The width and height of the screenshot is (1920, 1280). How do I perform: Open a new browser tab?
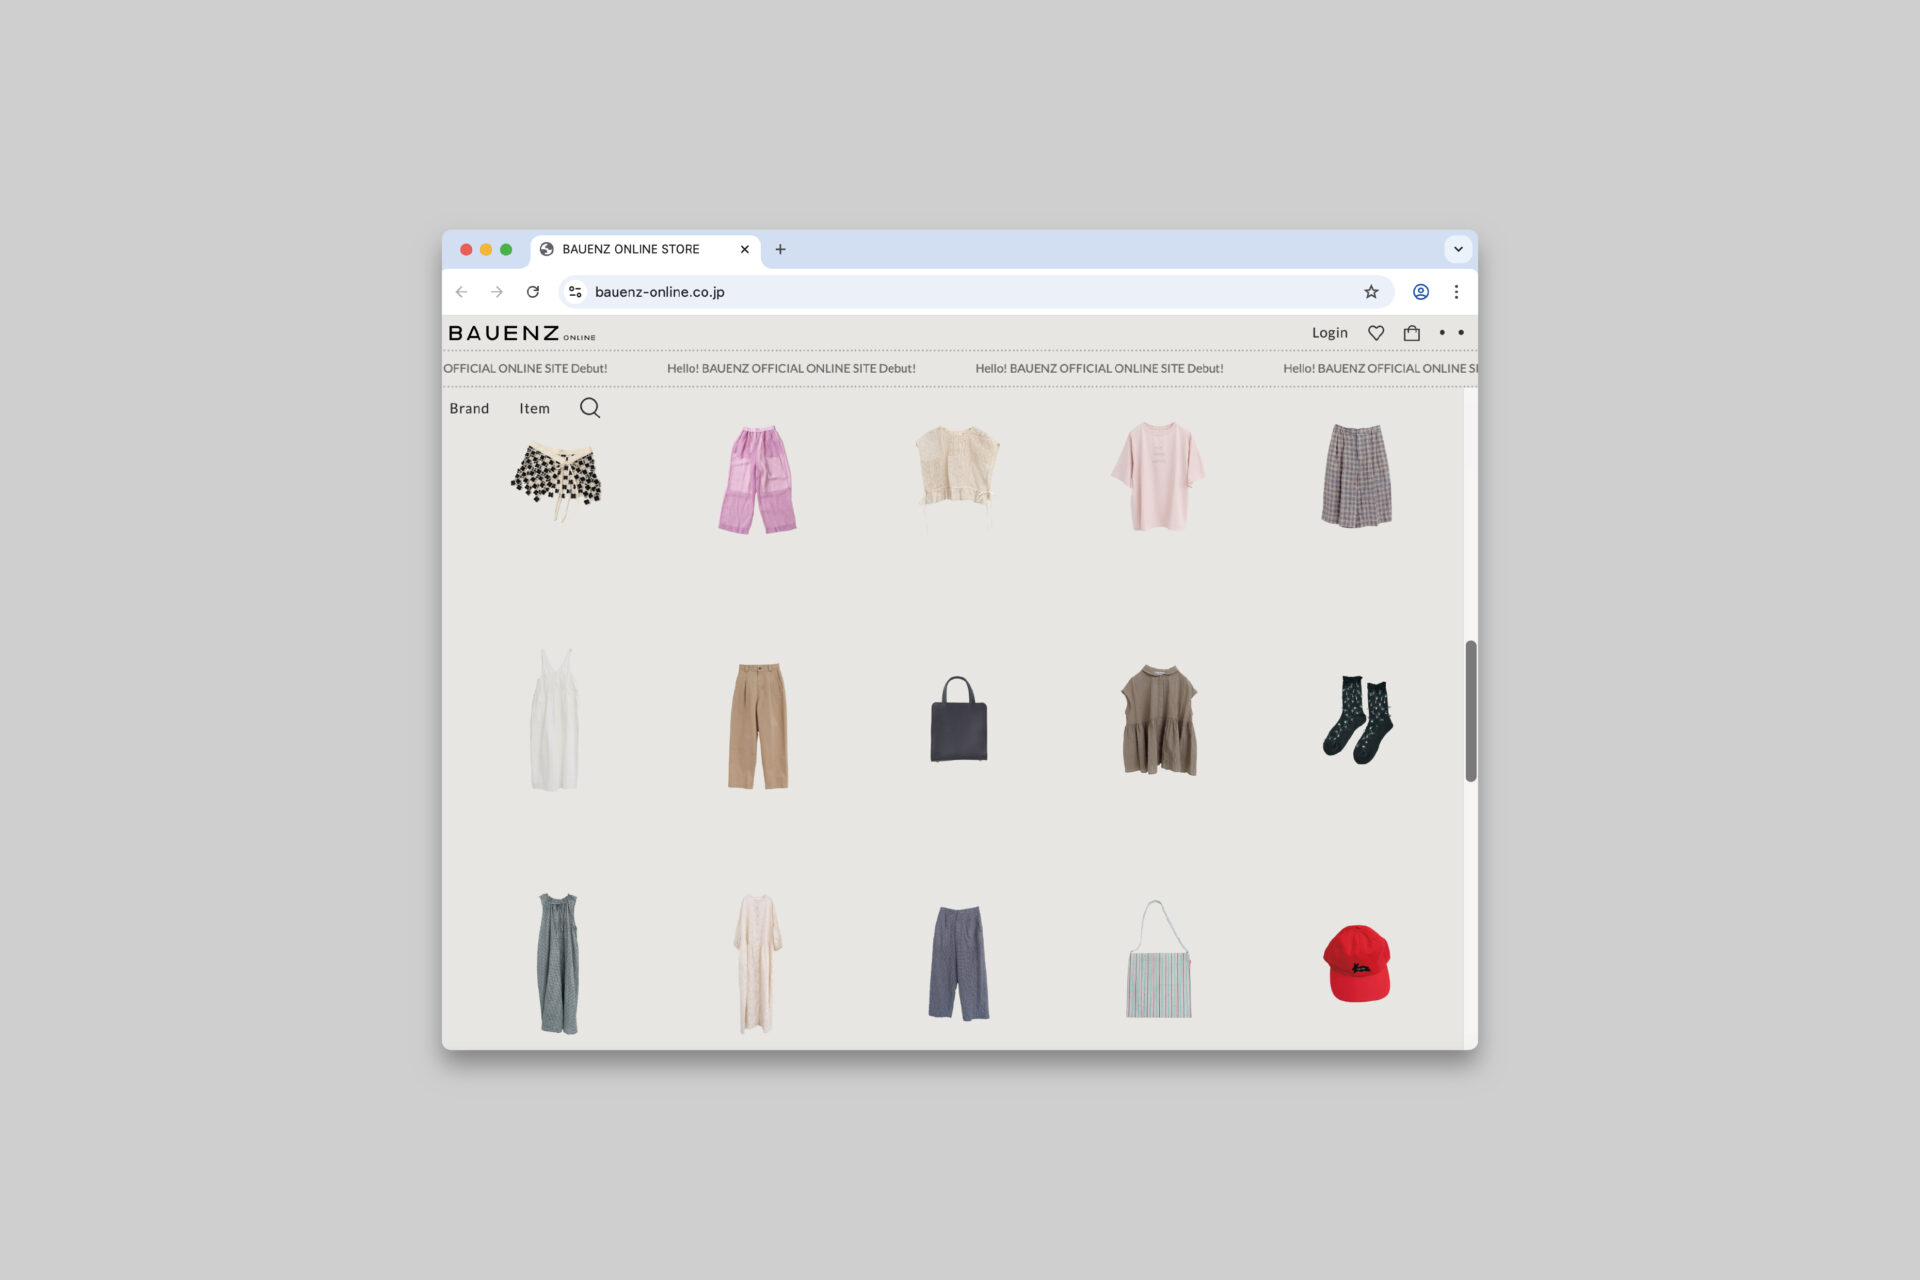(x=780, y=249)
